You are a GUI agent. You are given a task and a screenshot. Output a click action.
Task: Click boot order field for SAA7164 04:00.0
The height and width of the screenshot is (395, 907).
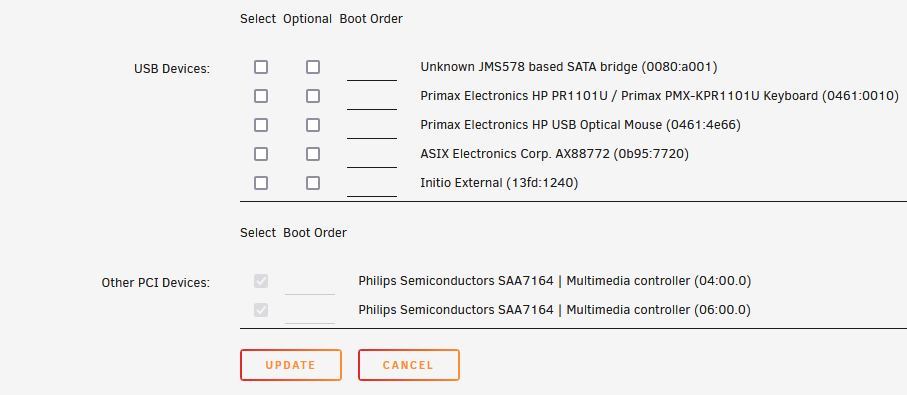click(310, 282)
